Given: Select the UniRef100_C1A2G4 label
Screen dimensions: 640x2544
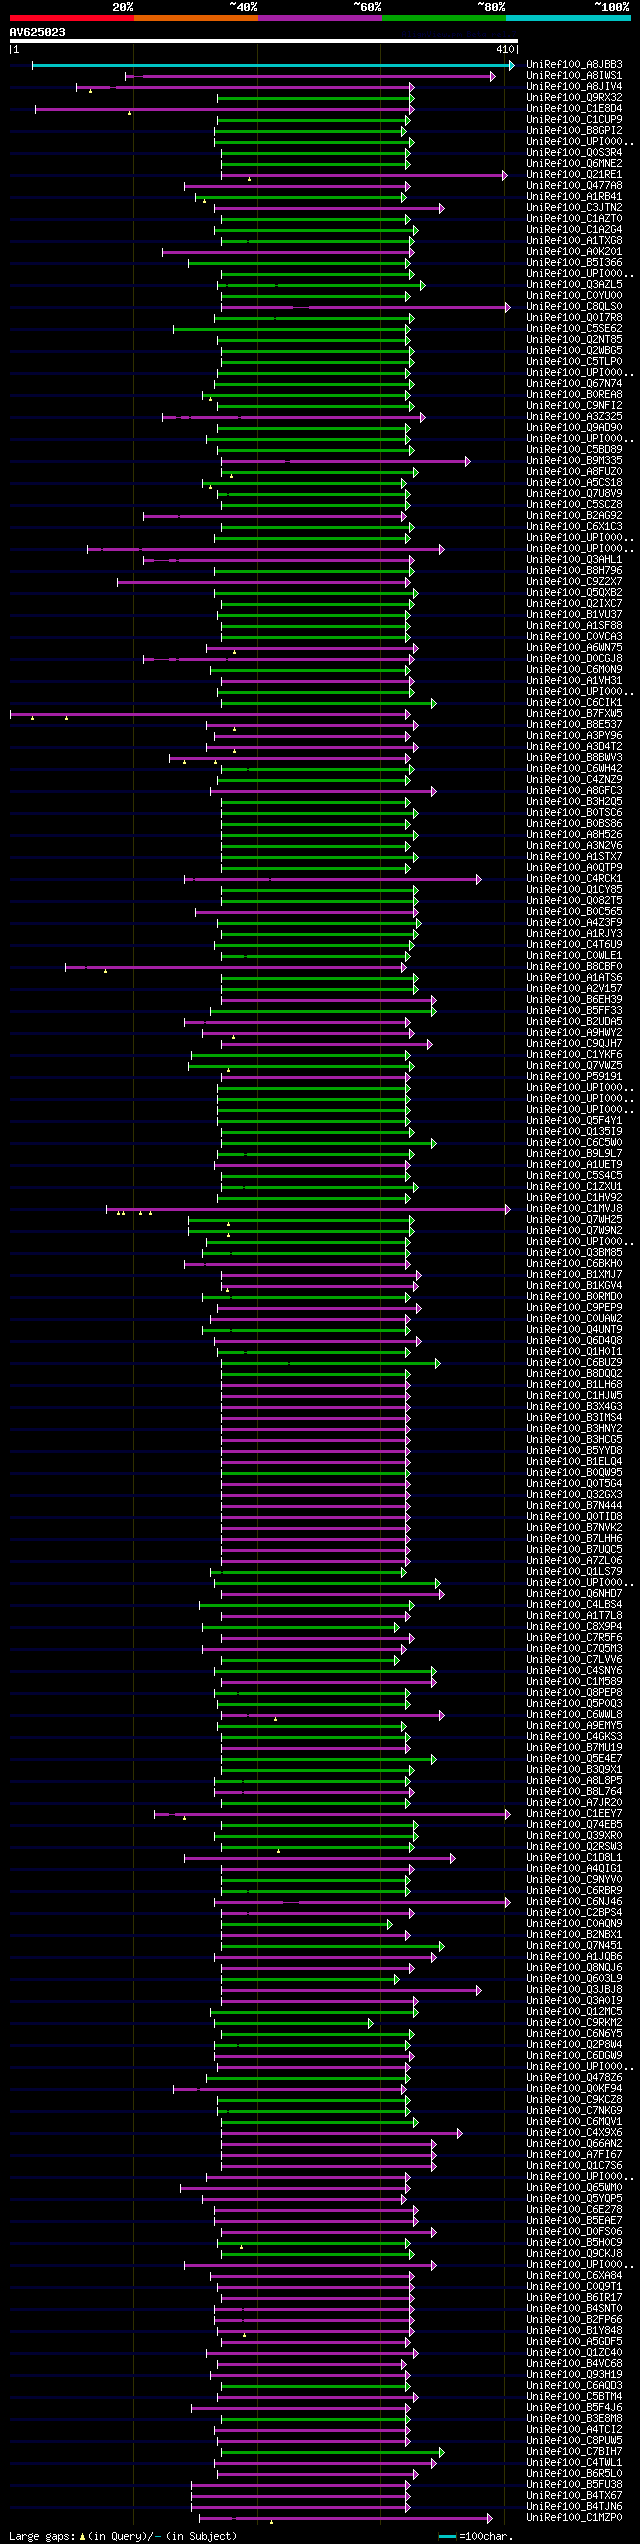Looking at the screenshot, I should point(574,230).
